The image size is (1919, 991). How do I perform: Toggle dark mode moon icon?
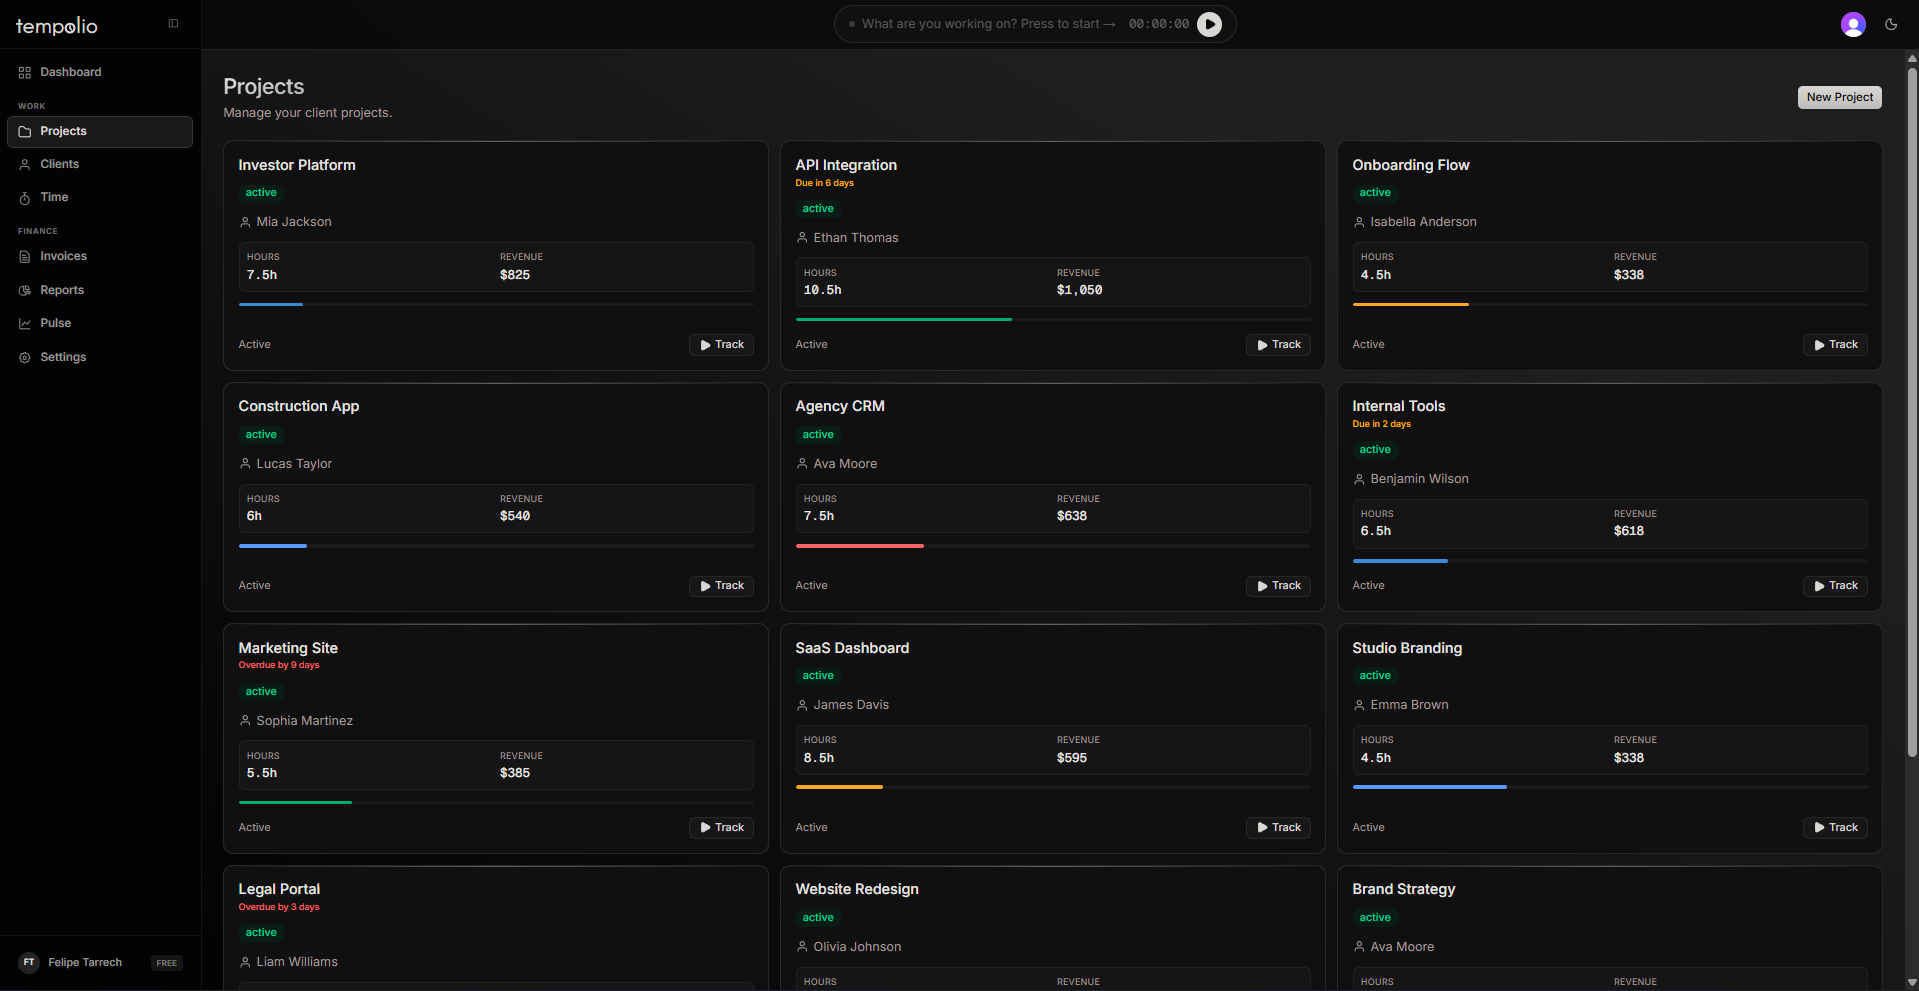click(x=1891, y=24)
